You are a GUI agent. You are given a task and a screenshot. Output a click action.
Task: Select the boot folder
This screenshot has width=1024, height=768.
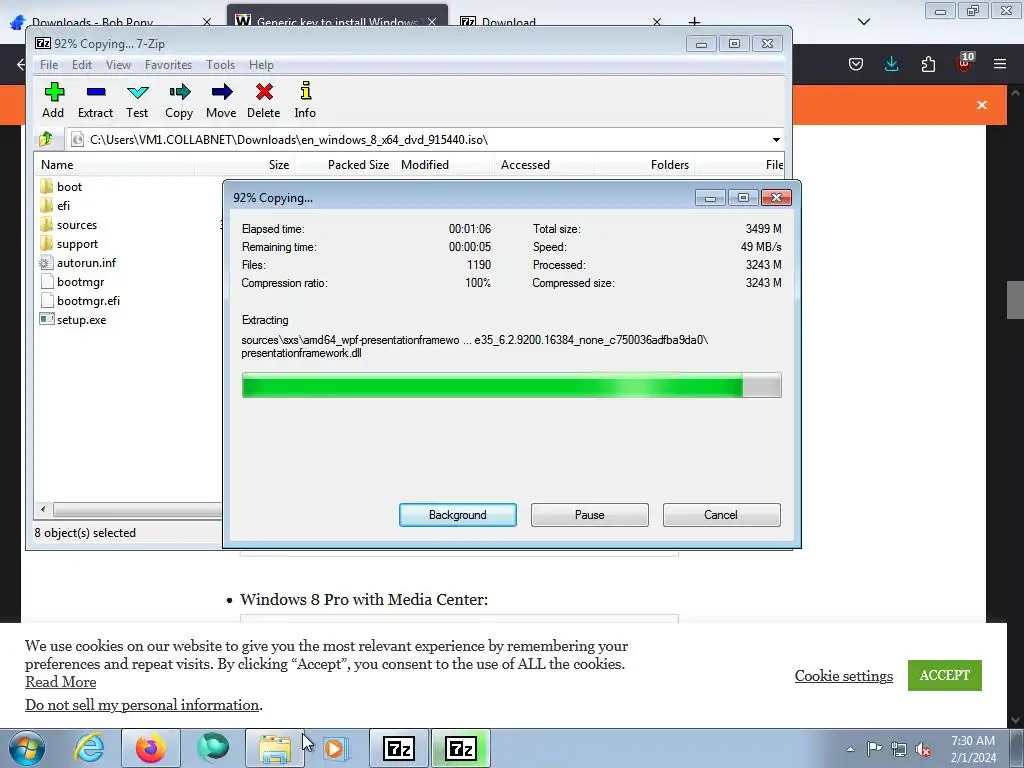[x=61, y=187]
